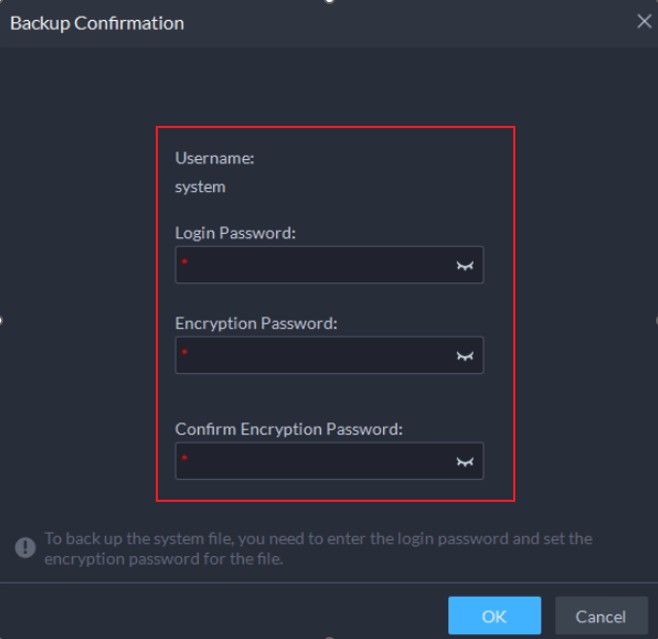The width and height of the screenshot is (658, 639).
Task: Cancel the backup confirmation
Action: click(600, 616)
